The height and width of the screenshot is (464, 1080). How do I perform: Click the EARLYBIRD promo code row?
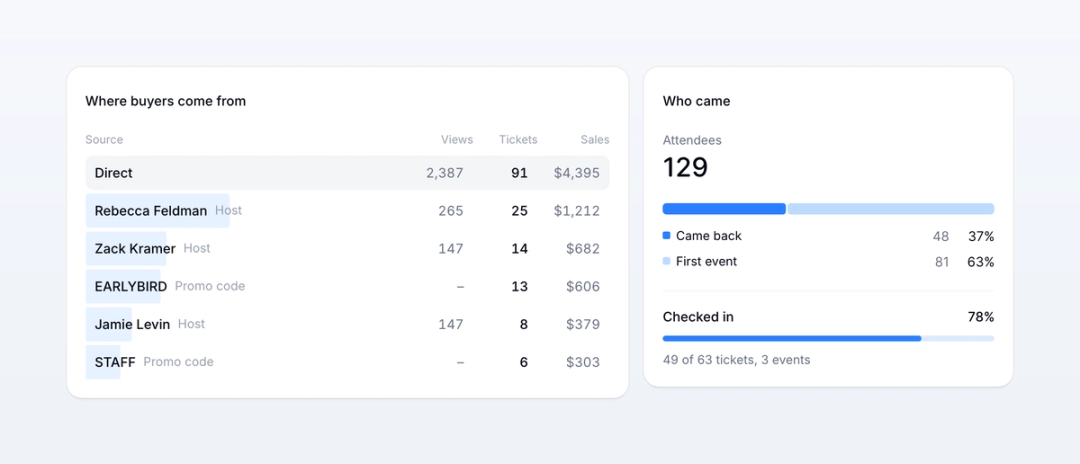[347, 286]
